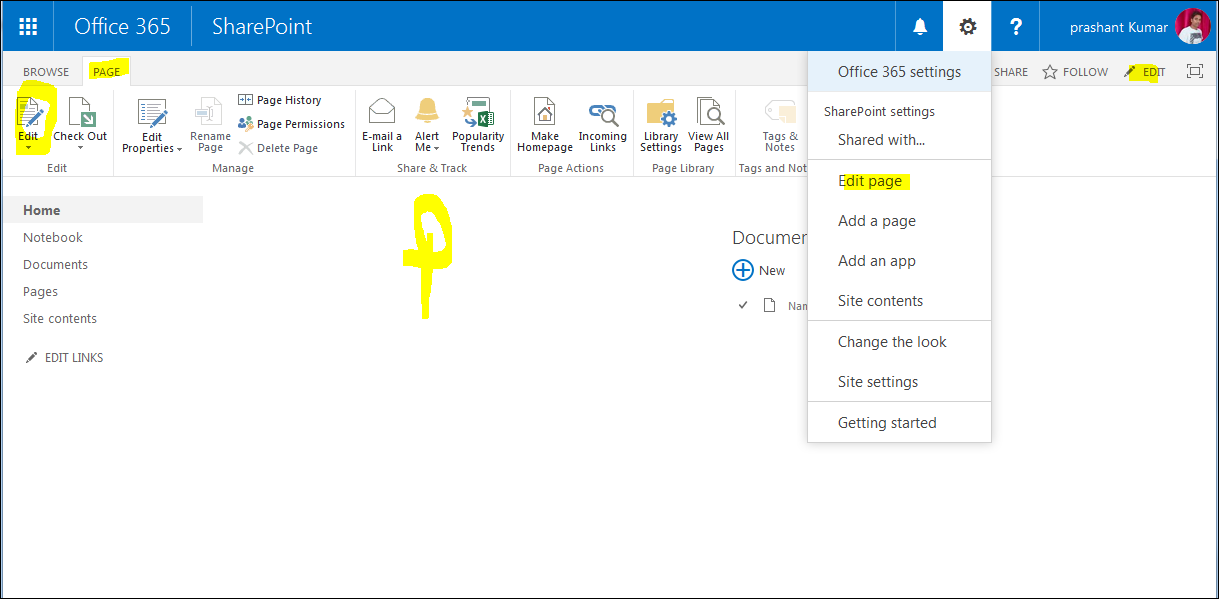Screen dimensions: 1219x599
Task: Open notifications bell
Action: 920,27
